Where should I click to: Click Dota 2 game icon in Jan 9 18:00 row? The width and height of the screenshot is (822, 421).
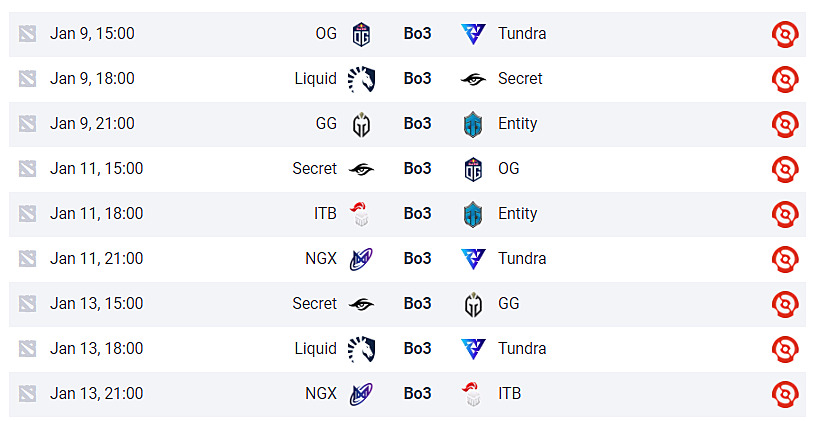point(27,79)
